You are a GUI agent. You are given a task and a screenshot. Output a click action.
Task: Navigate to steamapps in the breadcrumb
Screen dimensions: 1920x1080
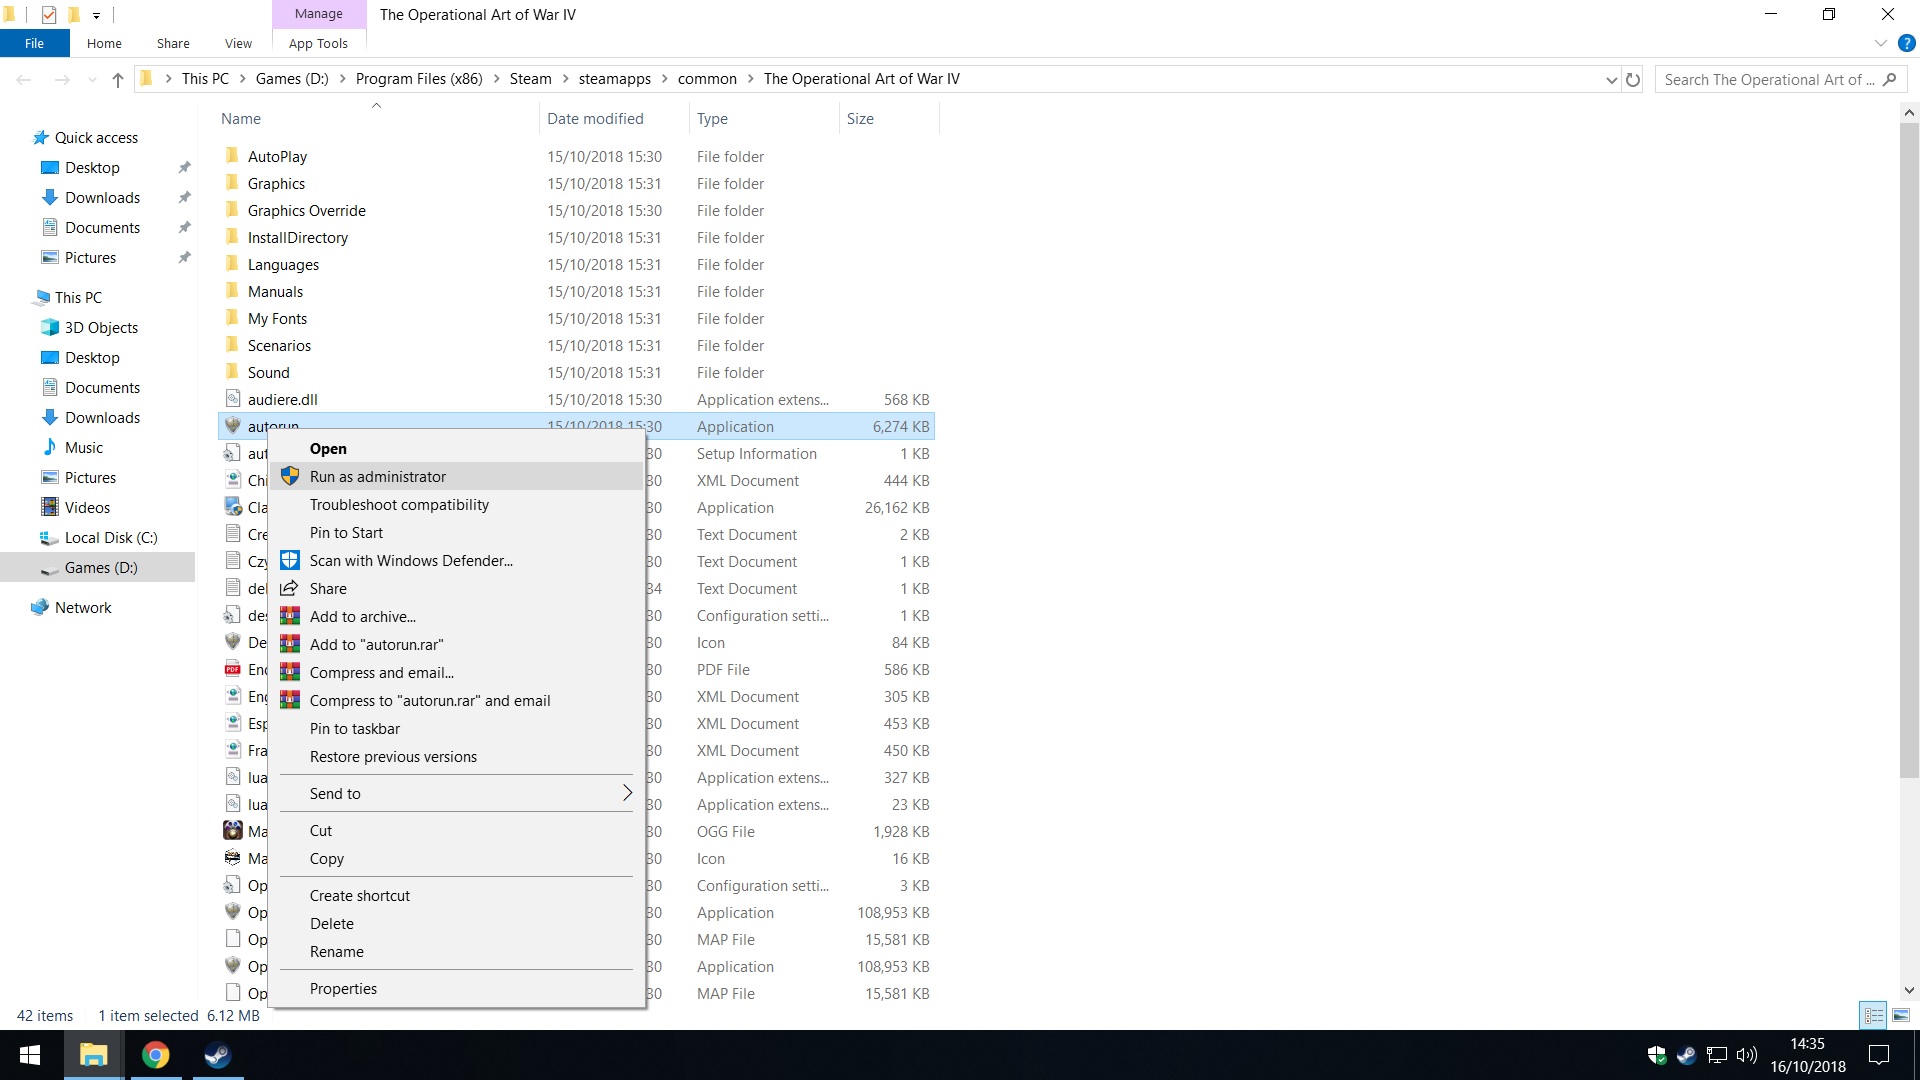[x=614, y=79]
